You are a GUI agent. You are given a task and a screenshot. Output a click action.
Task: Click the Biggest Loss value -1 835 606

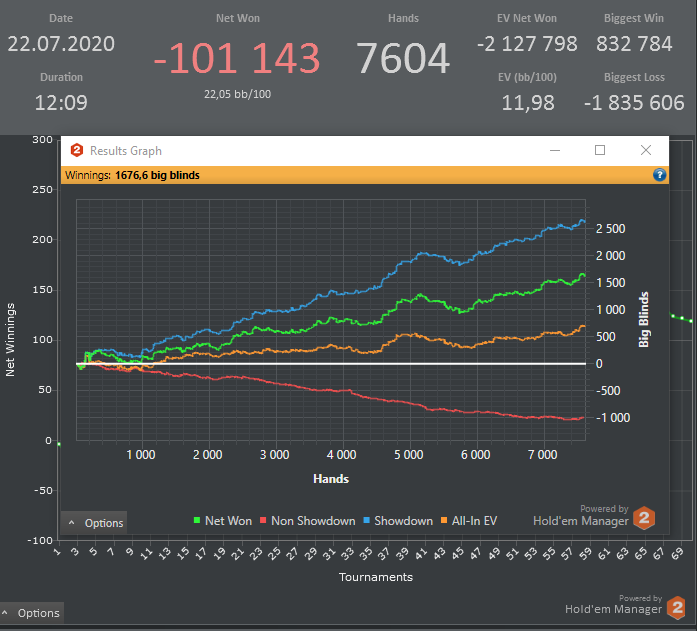tap(634, 103)
